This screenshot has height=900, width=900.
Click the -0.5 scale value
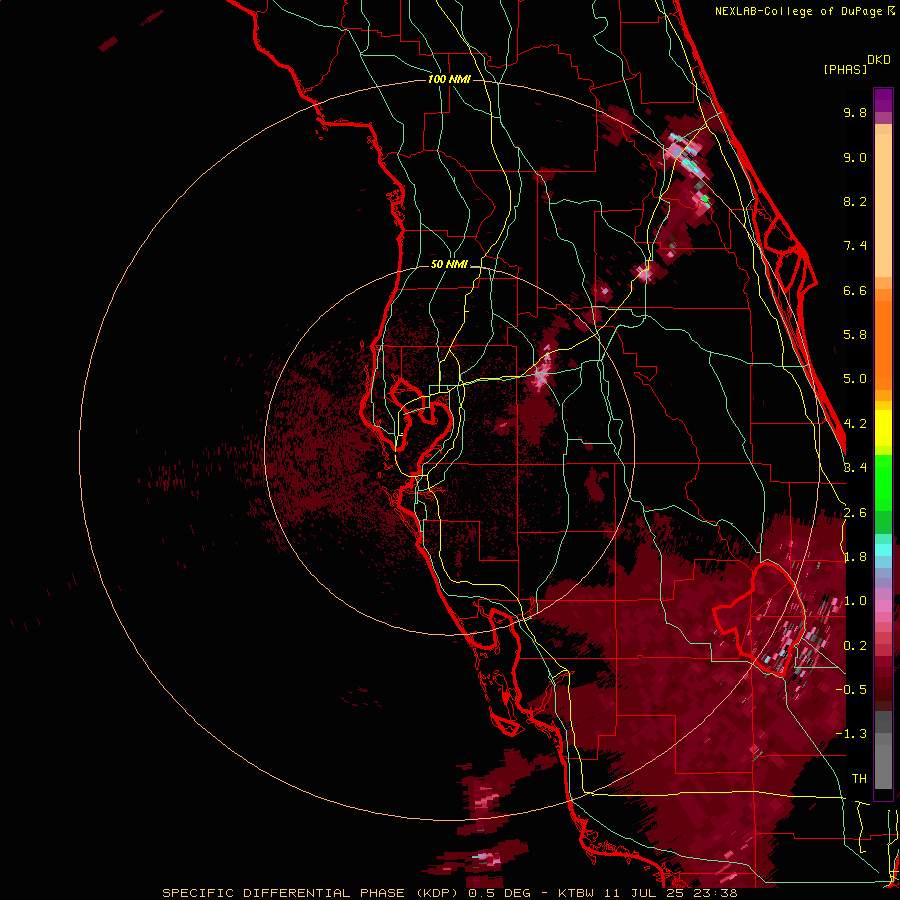click(851, 690)
